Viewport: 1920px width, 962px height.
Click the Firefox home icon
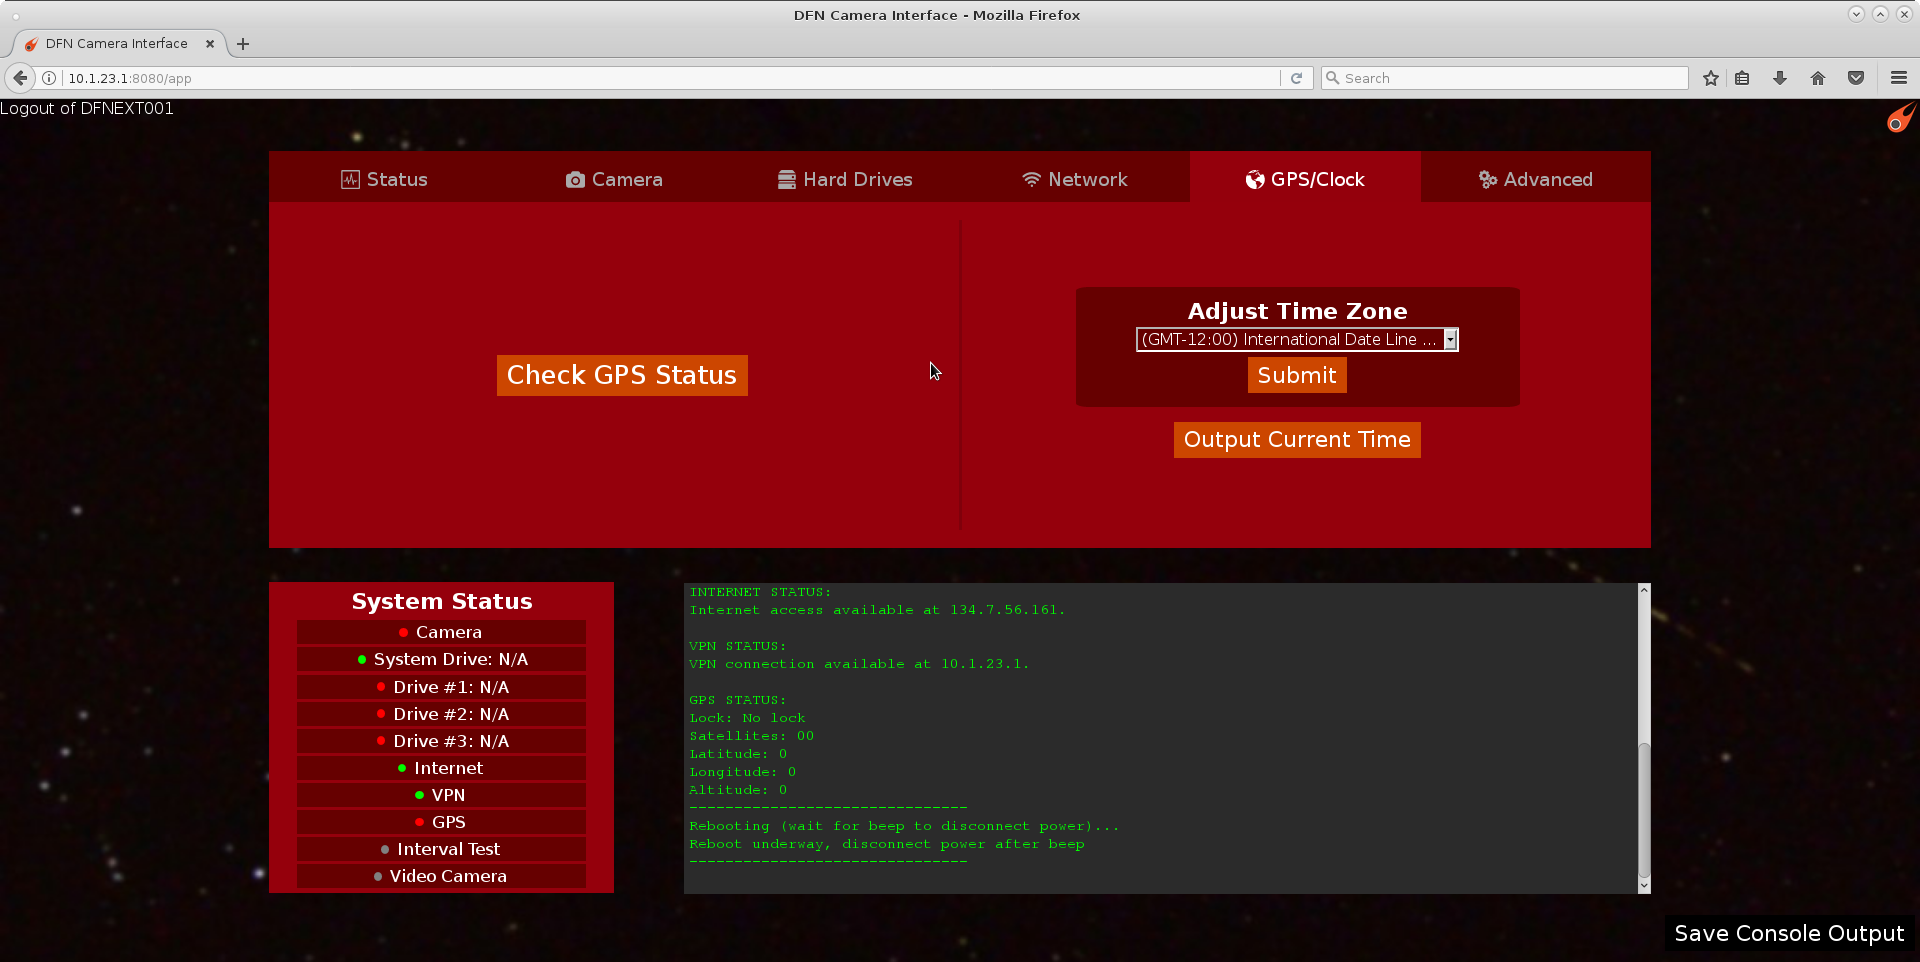pos(1817,78)
